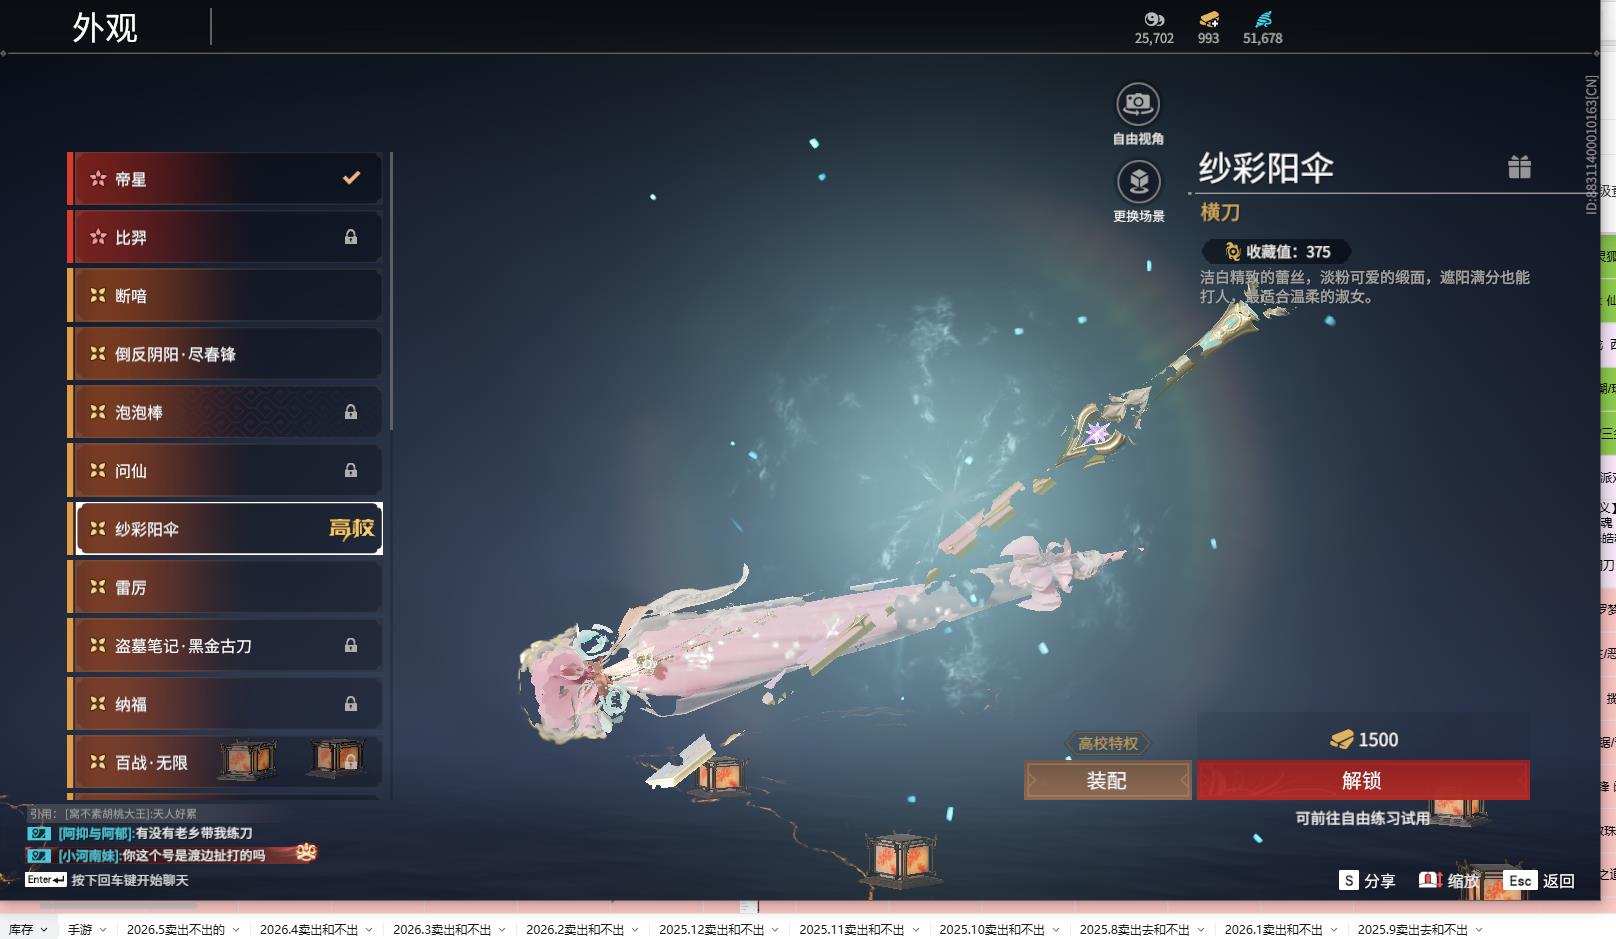Click the lock icon on 盗墓笔记·黑金古刀 row
Image resolution: width=1616 pixels, height=939 pixels.
pyautogui.click(x=351, y=646)
